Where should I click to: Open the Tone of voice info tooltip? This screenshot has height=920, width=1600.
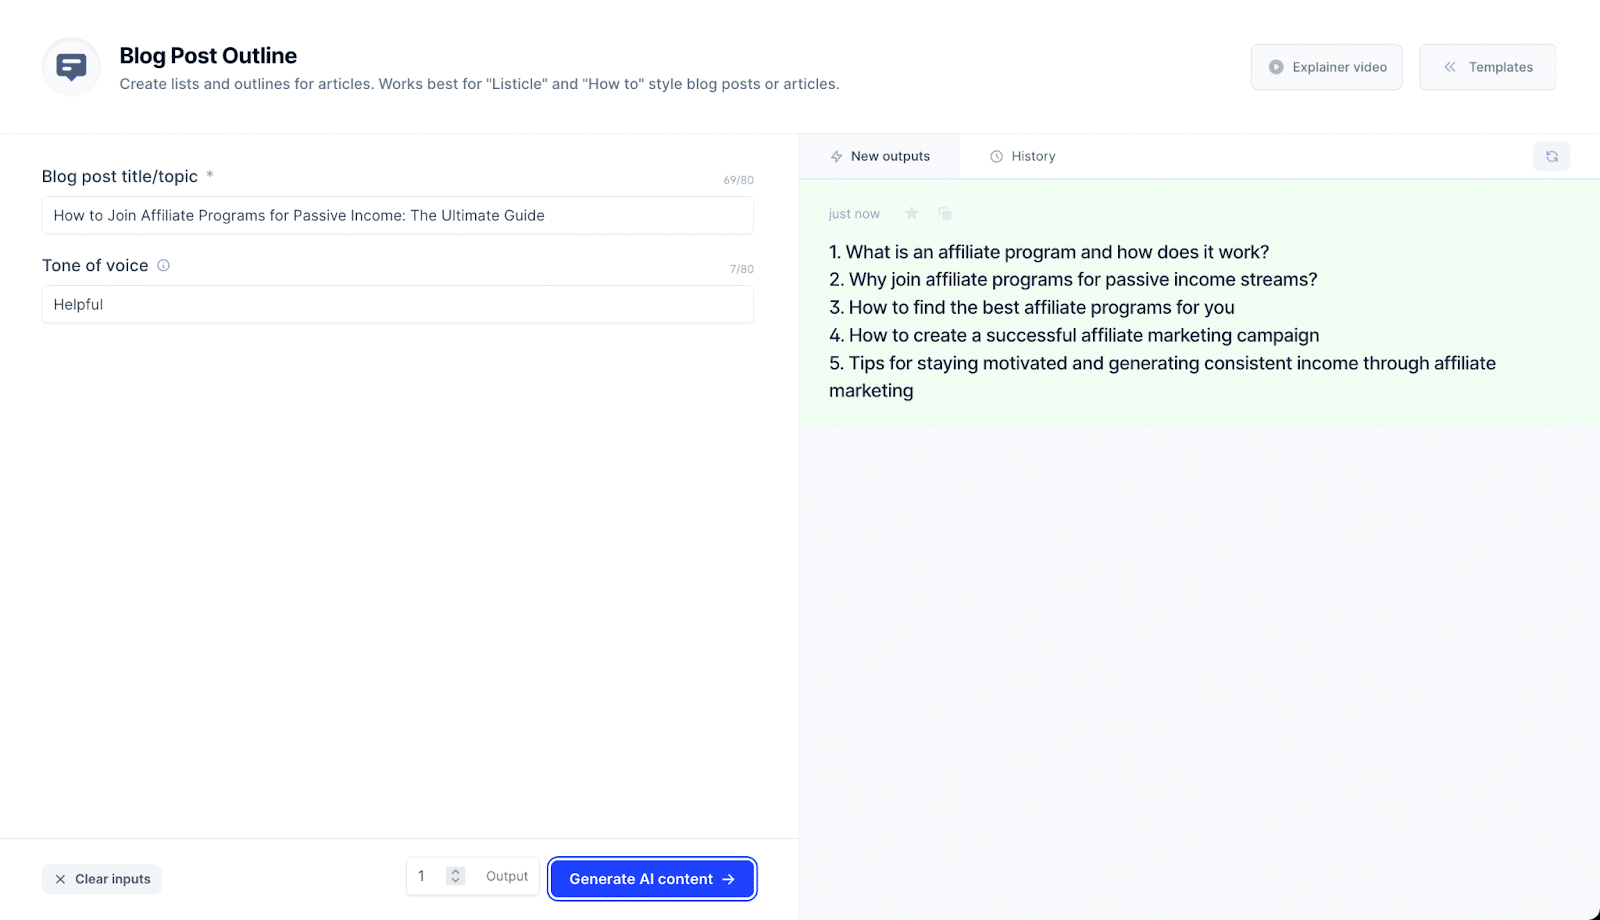[163, 265]
